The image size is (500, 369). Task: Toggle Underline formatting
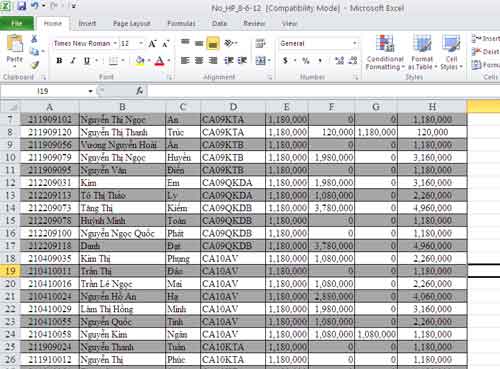(87, 61)
